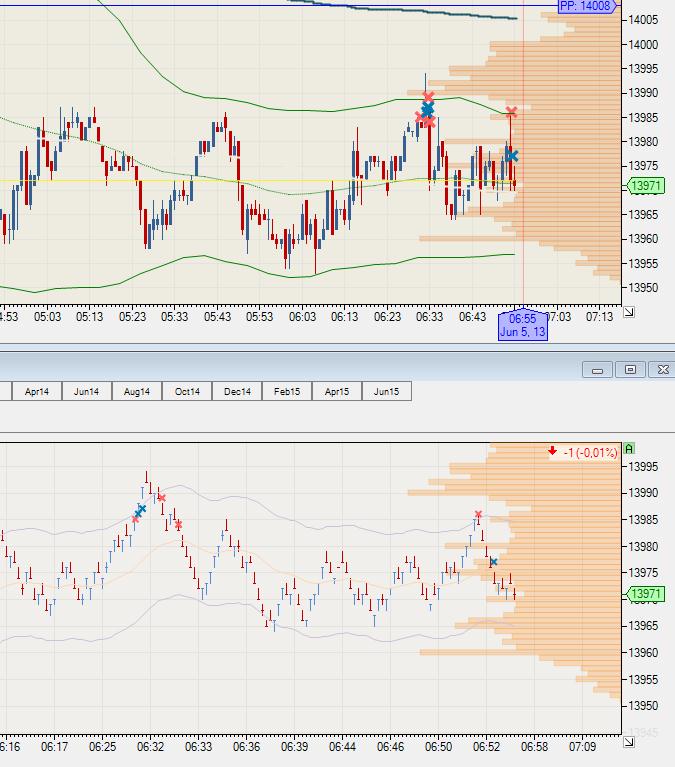Click red down-arrow change indicator
This screenshot has width=675, height=767.
(552, 451)
